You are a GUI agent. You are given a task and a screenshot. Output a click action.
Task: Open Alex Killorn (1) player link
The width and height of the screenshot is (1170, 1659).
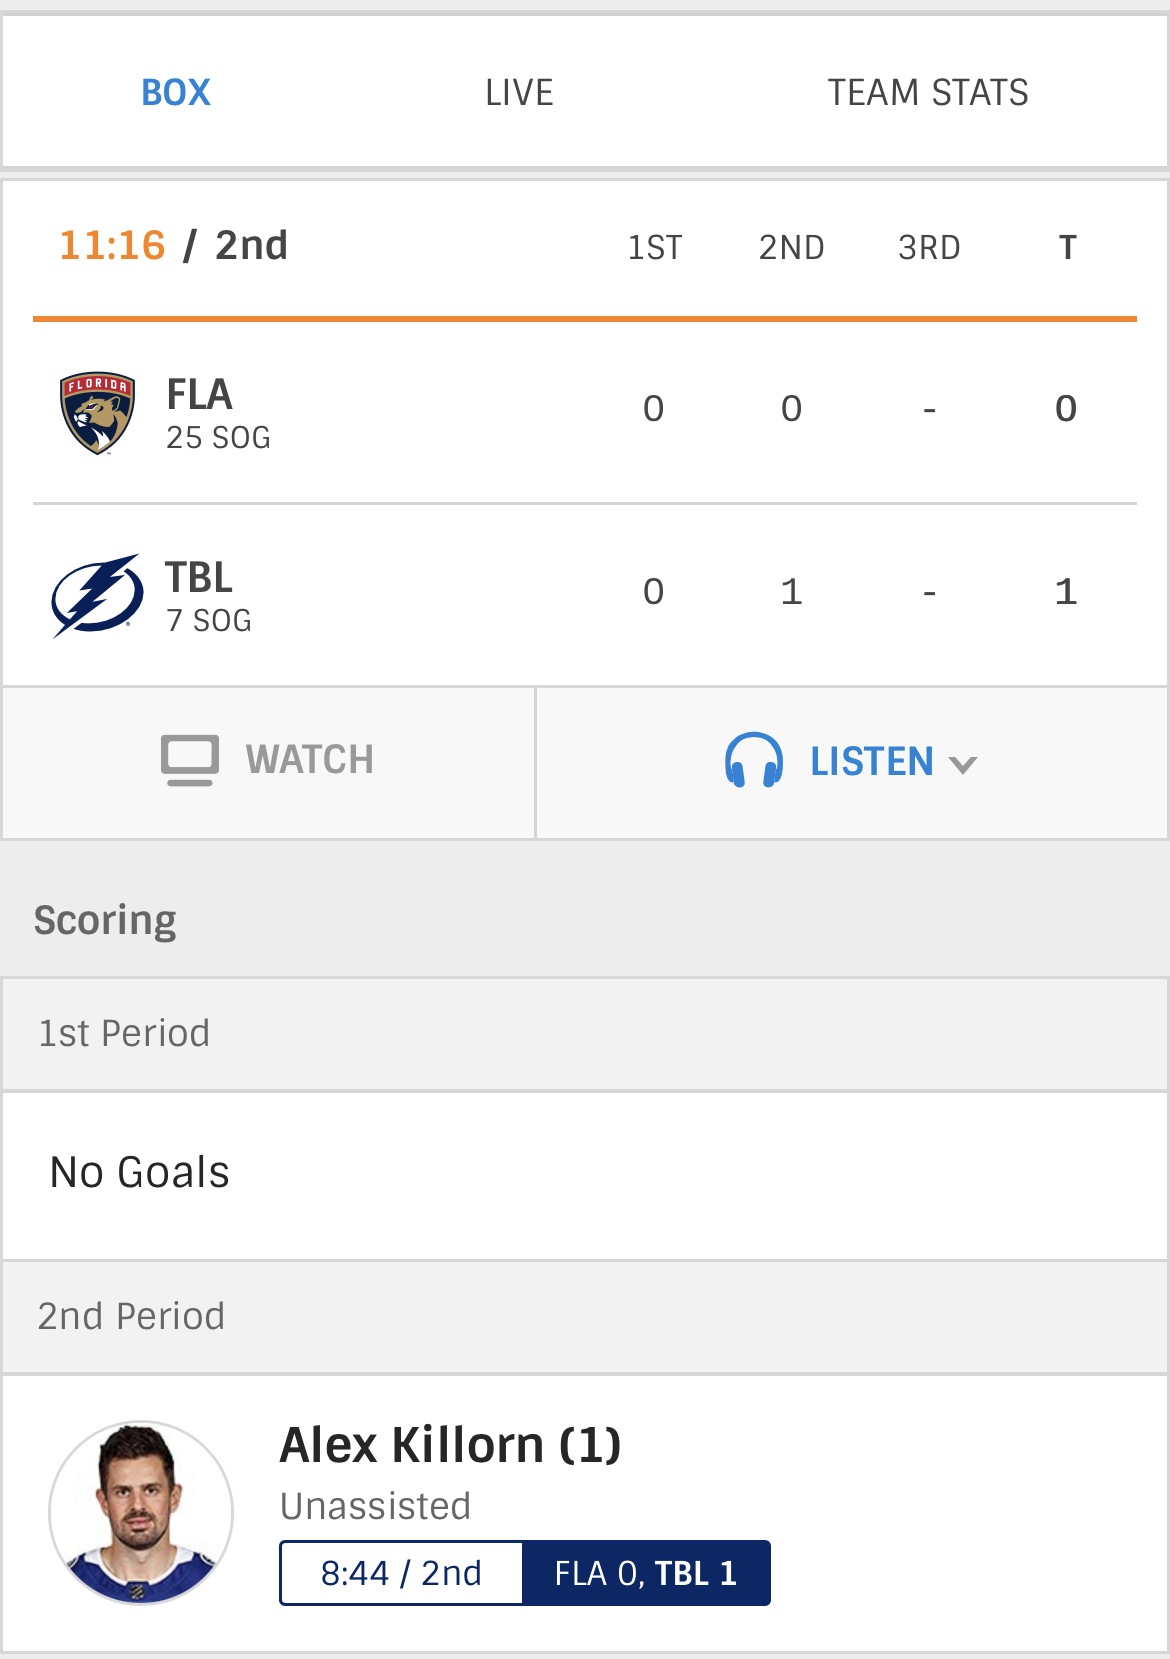(451, 1445)
